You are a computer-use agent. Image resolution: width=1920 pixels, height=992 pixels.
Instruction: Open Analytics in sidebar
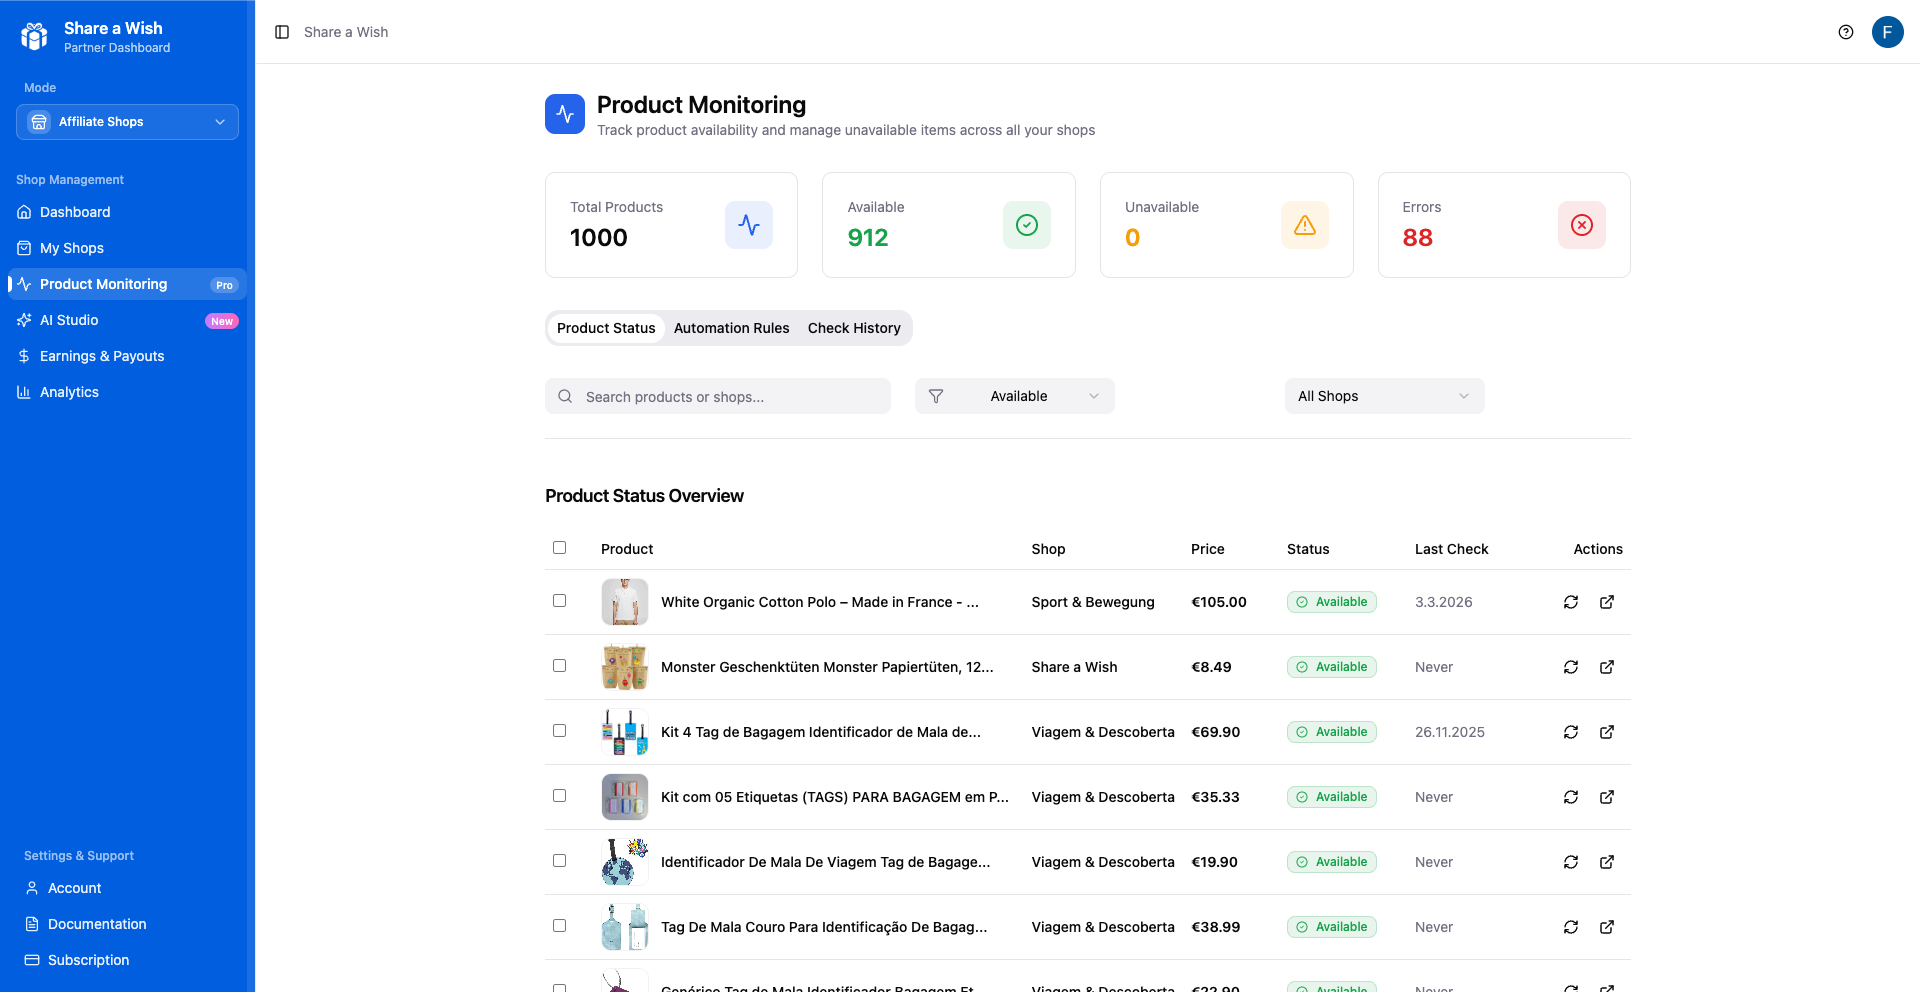[x=127, y=392]
